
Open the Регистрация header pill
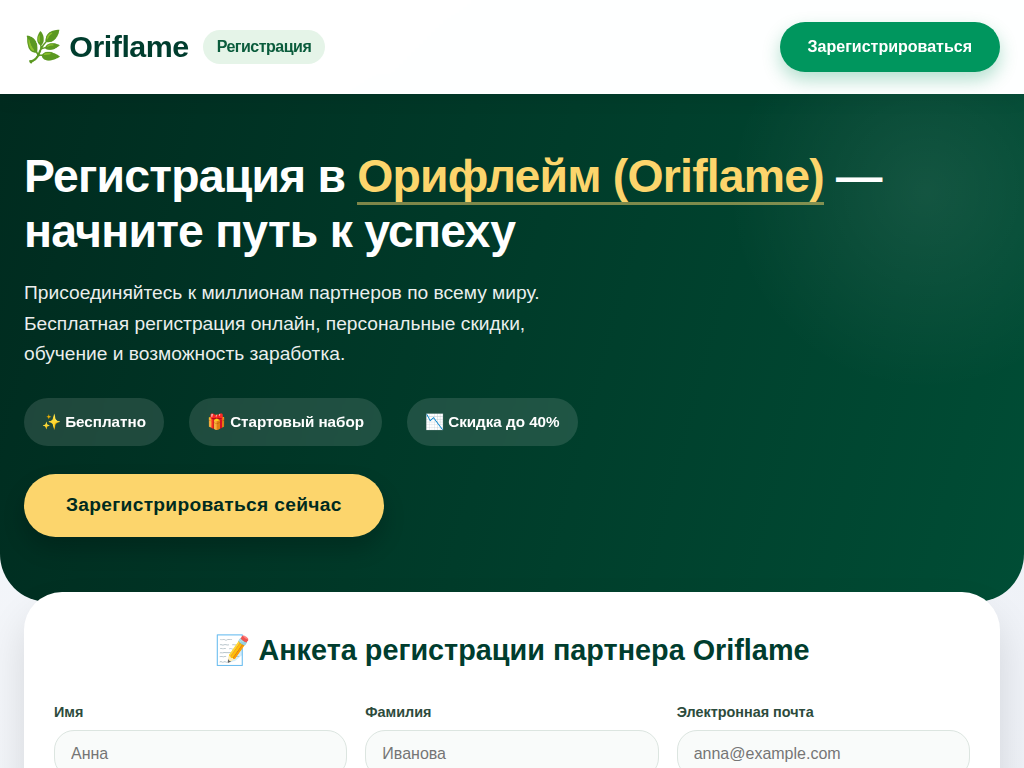264,47
